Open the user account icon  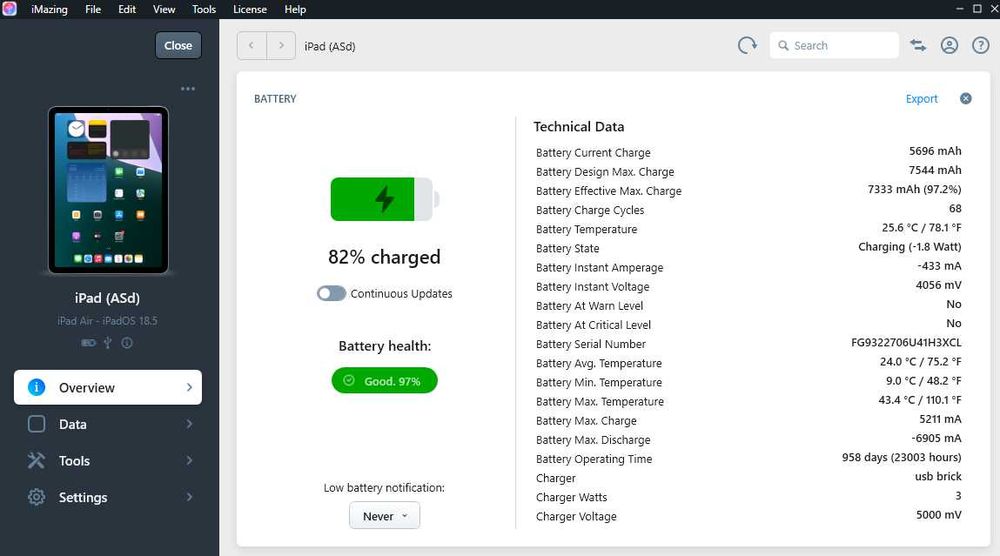tap(949, 45)
